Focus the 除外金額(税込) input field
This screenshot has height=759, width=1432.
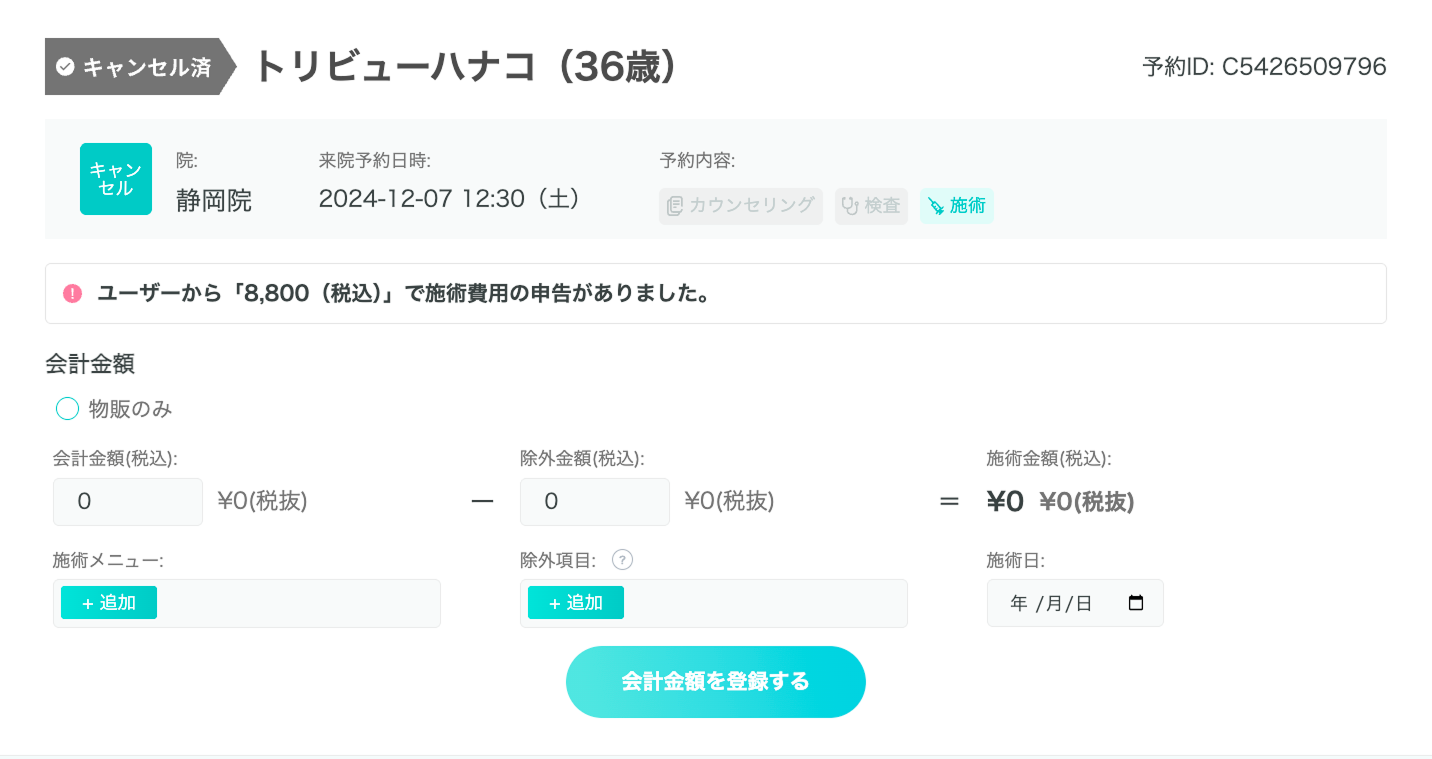(595, 501)
